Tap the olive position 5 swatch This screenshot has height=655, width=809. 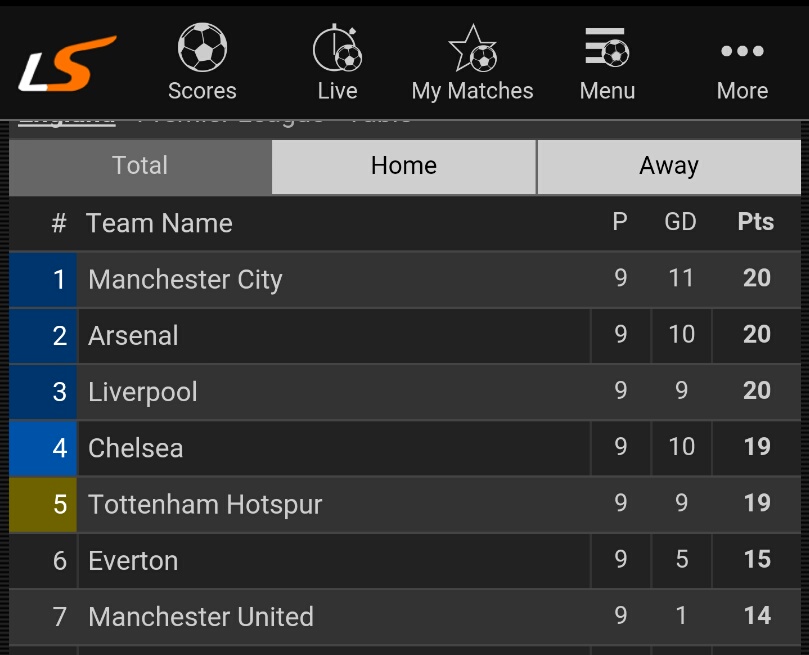click(43, 504)
